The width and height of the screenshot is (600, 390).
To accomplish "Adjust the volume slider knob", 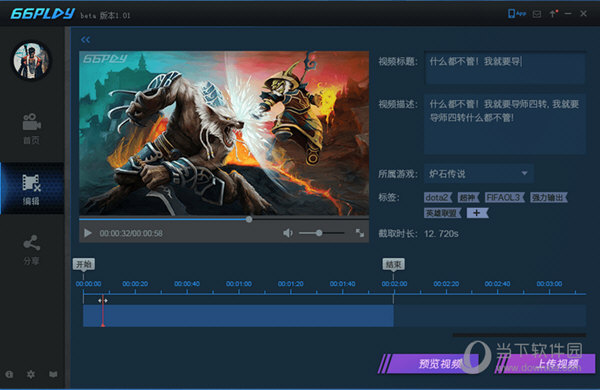I will tap(319, 233).
